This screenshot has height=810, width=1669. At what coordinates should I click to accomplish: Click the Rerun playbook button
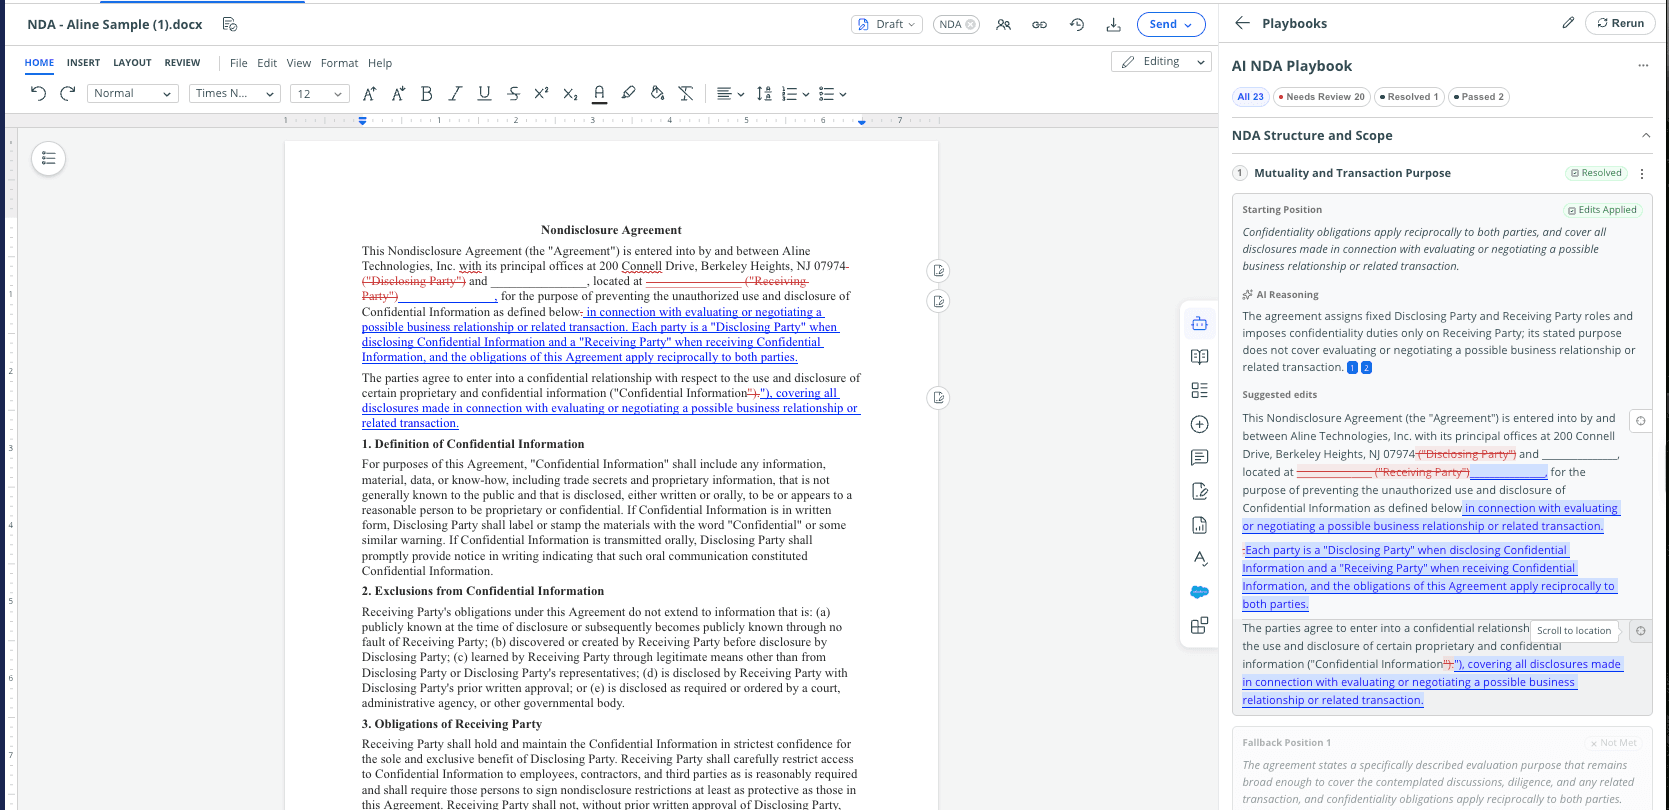(x=1620, y=23)
